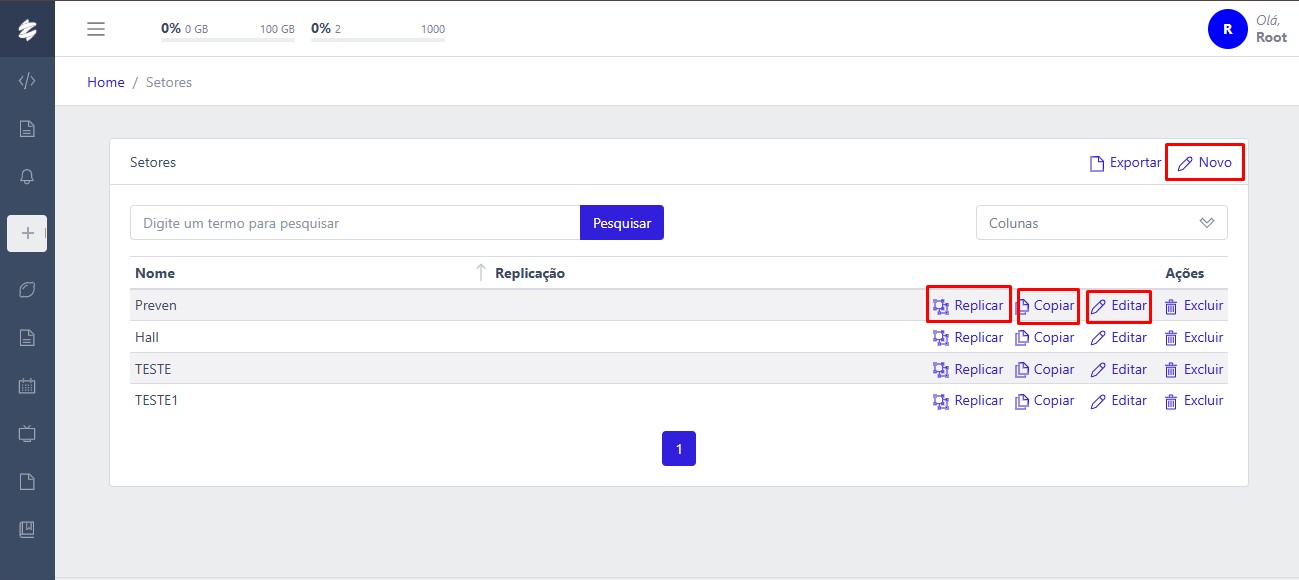Viewport: 1299px width, 580px height.
Task: Click the Novo link to create a sector
Action: (x=1205, y=162)
